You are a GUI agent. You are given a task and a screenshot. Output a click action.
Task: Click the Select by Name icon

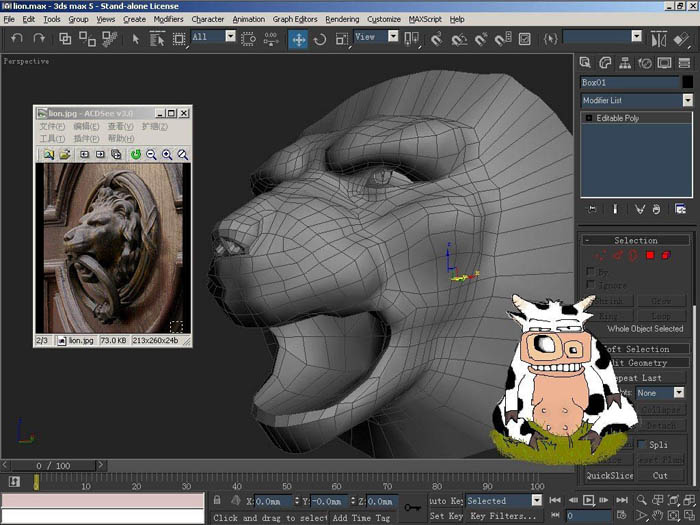157,39
